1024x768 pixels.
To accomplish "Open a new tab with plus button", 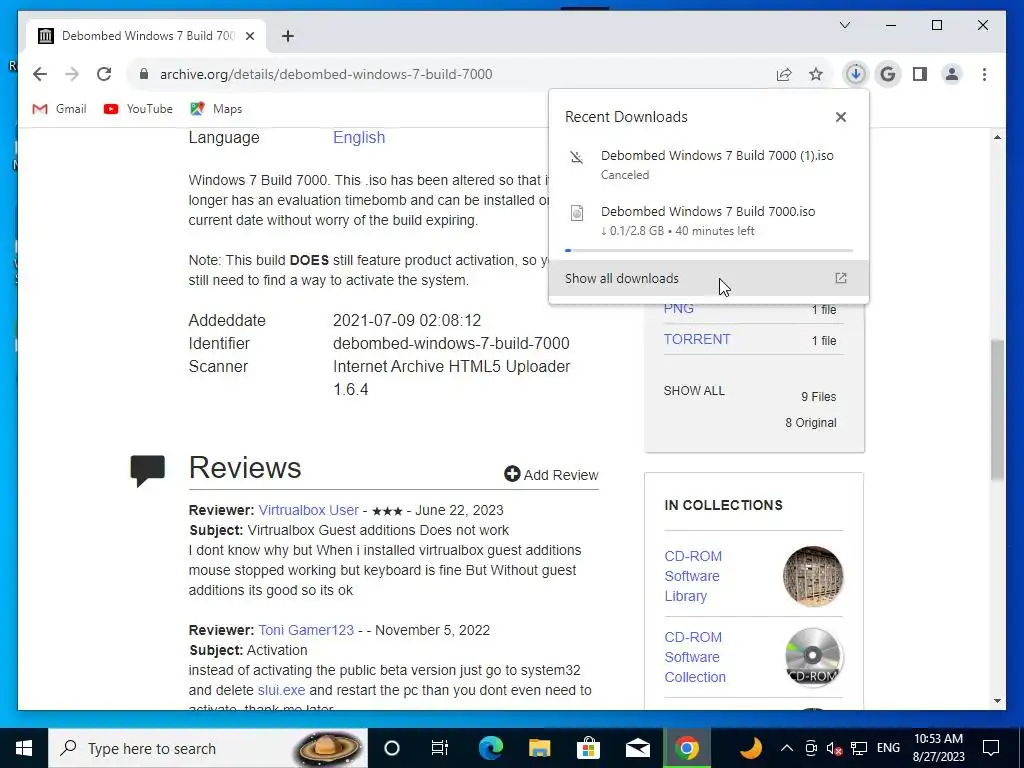I will click(288, 36).
